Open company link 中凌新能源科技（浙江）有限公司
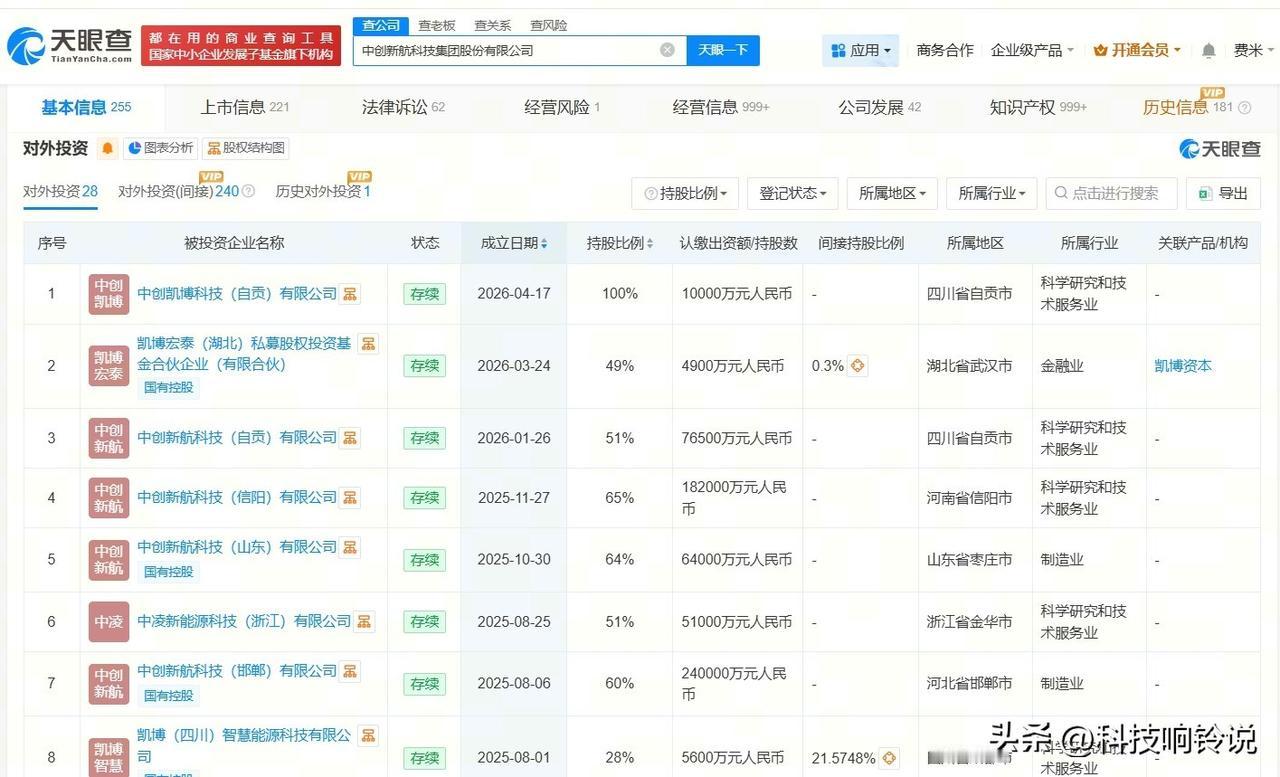Viewport: 1280px width, 777px height. click(x=244, y=622)
